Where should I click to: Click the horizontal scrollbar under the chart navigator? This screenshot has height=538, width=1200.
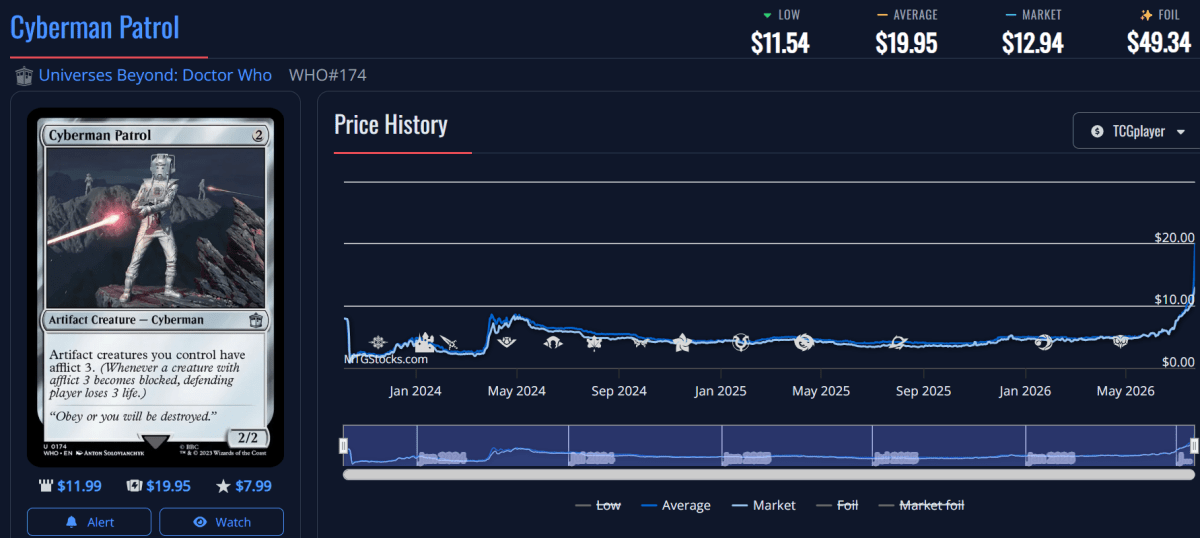(768, 474)
